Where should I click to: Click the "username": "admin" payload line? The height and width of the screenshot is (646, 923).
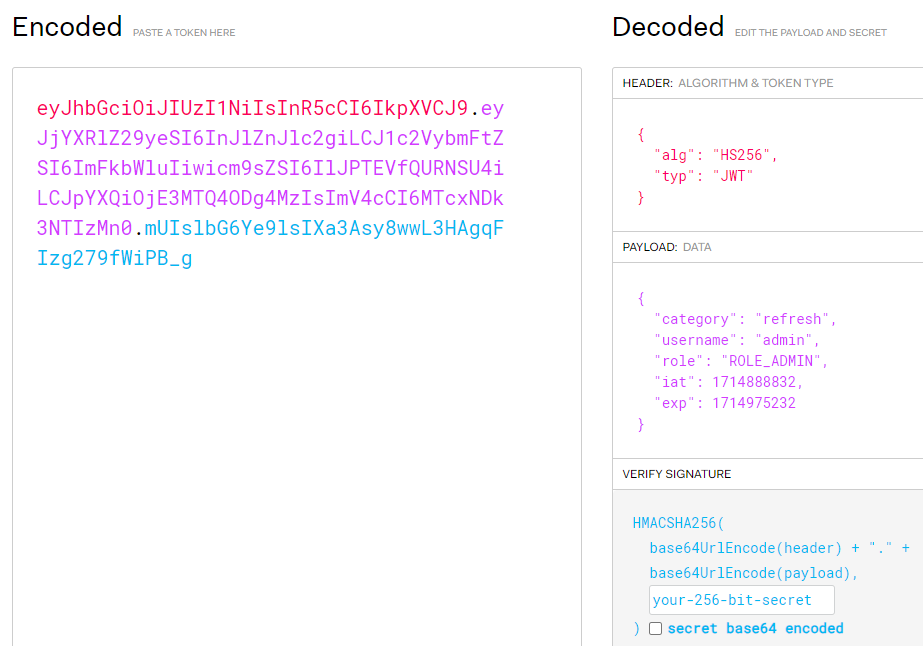point(736,340)
